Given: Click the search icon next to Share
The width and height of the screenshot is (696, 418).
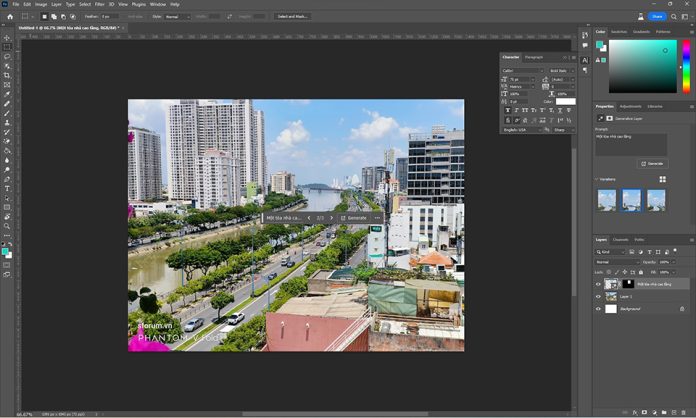Looking at the screenshot, I should pos(674,16).
